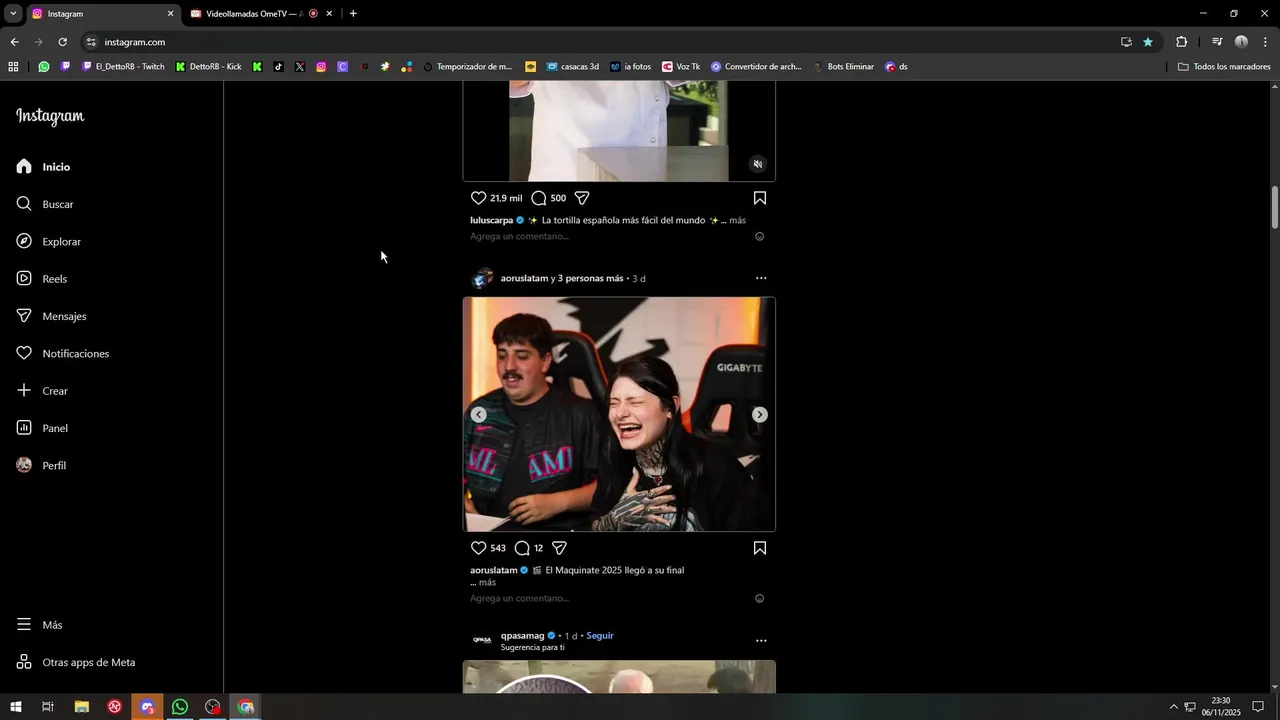Viewport: 1280px width, 720px height.
Task: Open Buscar search panel
Action: click(45, 204)
